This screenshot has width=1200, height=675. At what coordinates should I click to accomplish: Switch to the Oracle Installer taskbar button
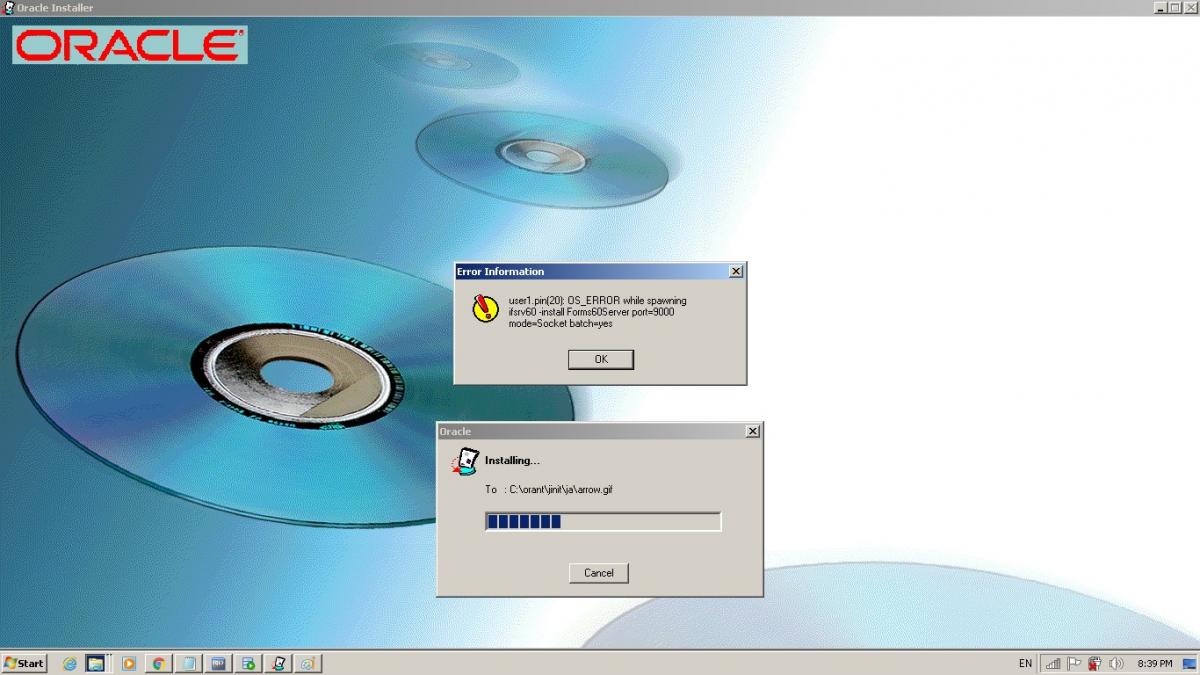point(279,663)
